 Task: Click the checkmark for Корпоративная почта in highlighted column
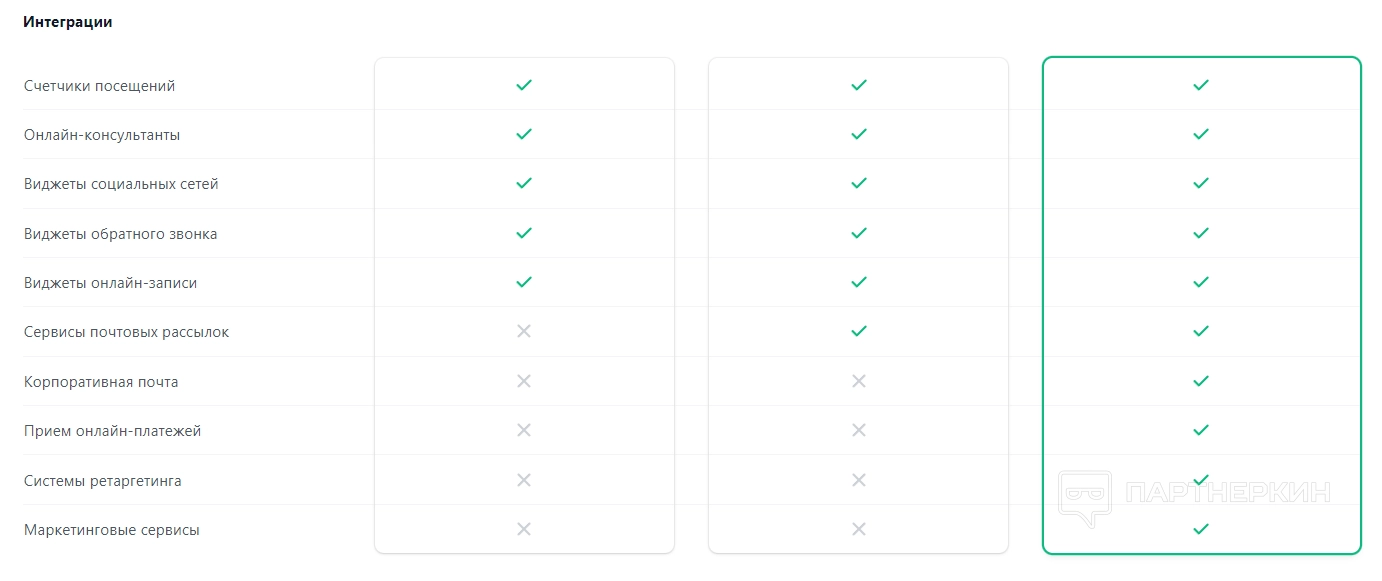(x=1201, y=381)
